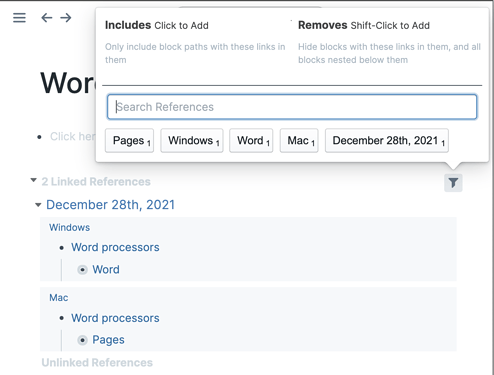
Task: Click the bullet beside Word block
Action: coord(82,270)
